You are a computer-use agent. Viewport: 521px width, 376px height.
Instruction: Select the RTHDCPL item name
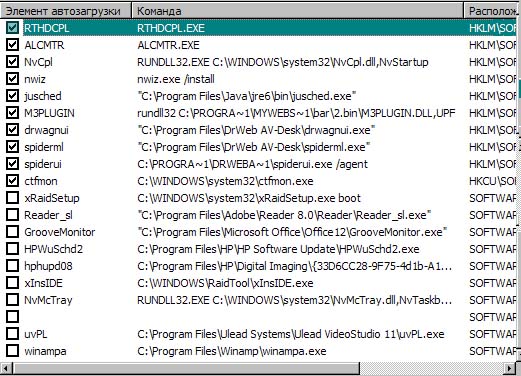47,28
